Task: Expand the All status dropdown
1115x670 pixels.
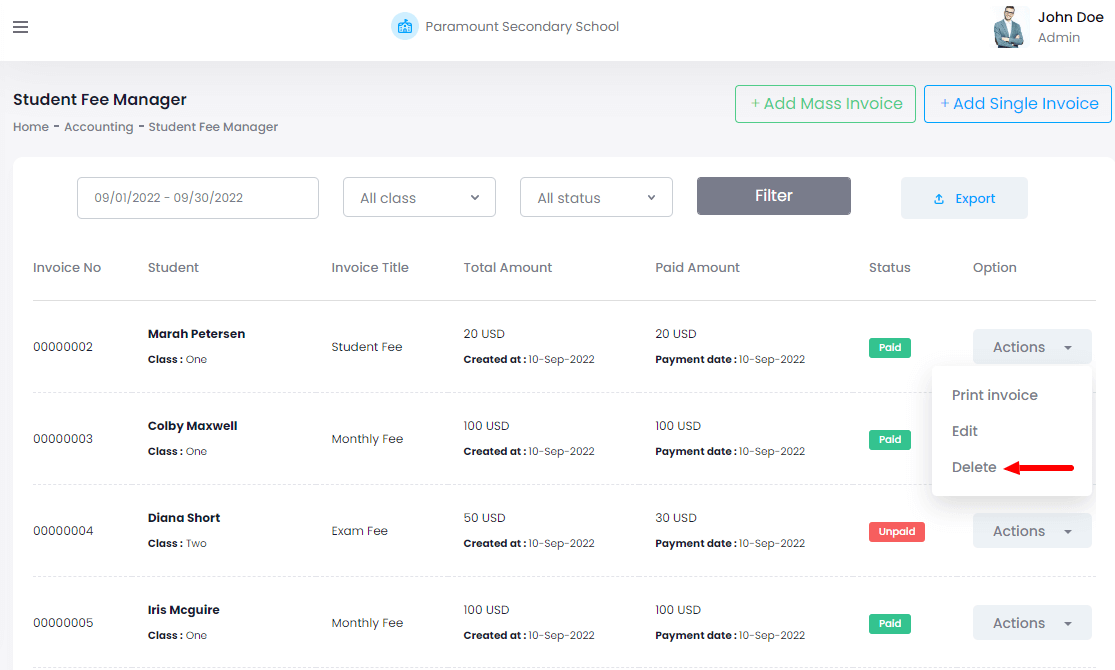Action: pyautogui.click(x=596, y=198)
